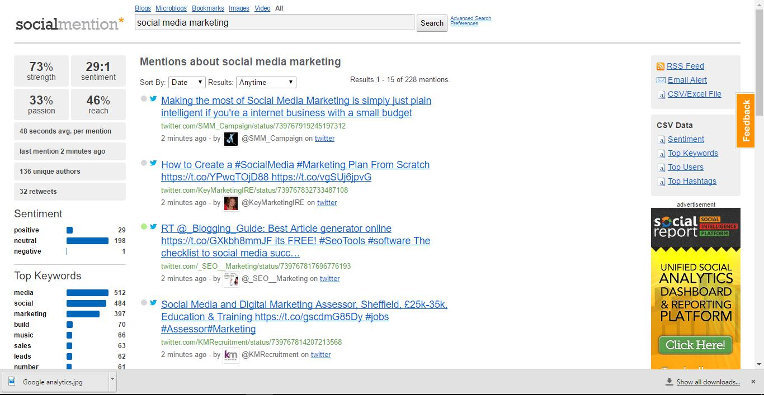Switch to the Bookmarks search tab
The width and height of the screenshot is (764, 395).
(208, 8)
